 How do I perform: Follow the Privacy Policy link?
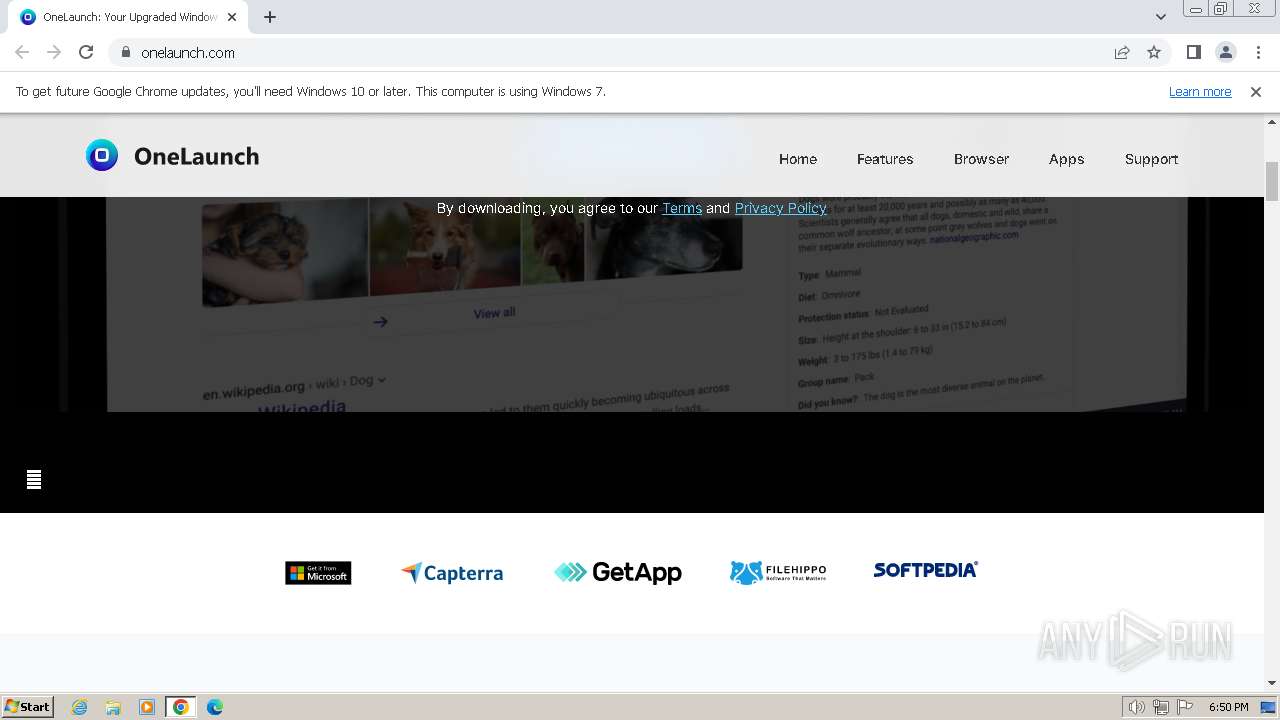pyautogui.click(x=781, y=208)
